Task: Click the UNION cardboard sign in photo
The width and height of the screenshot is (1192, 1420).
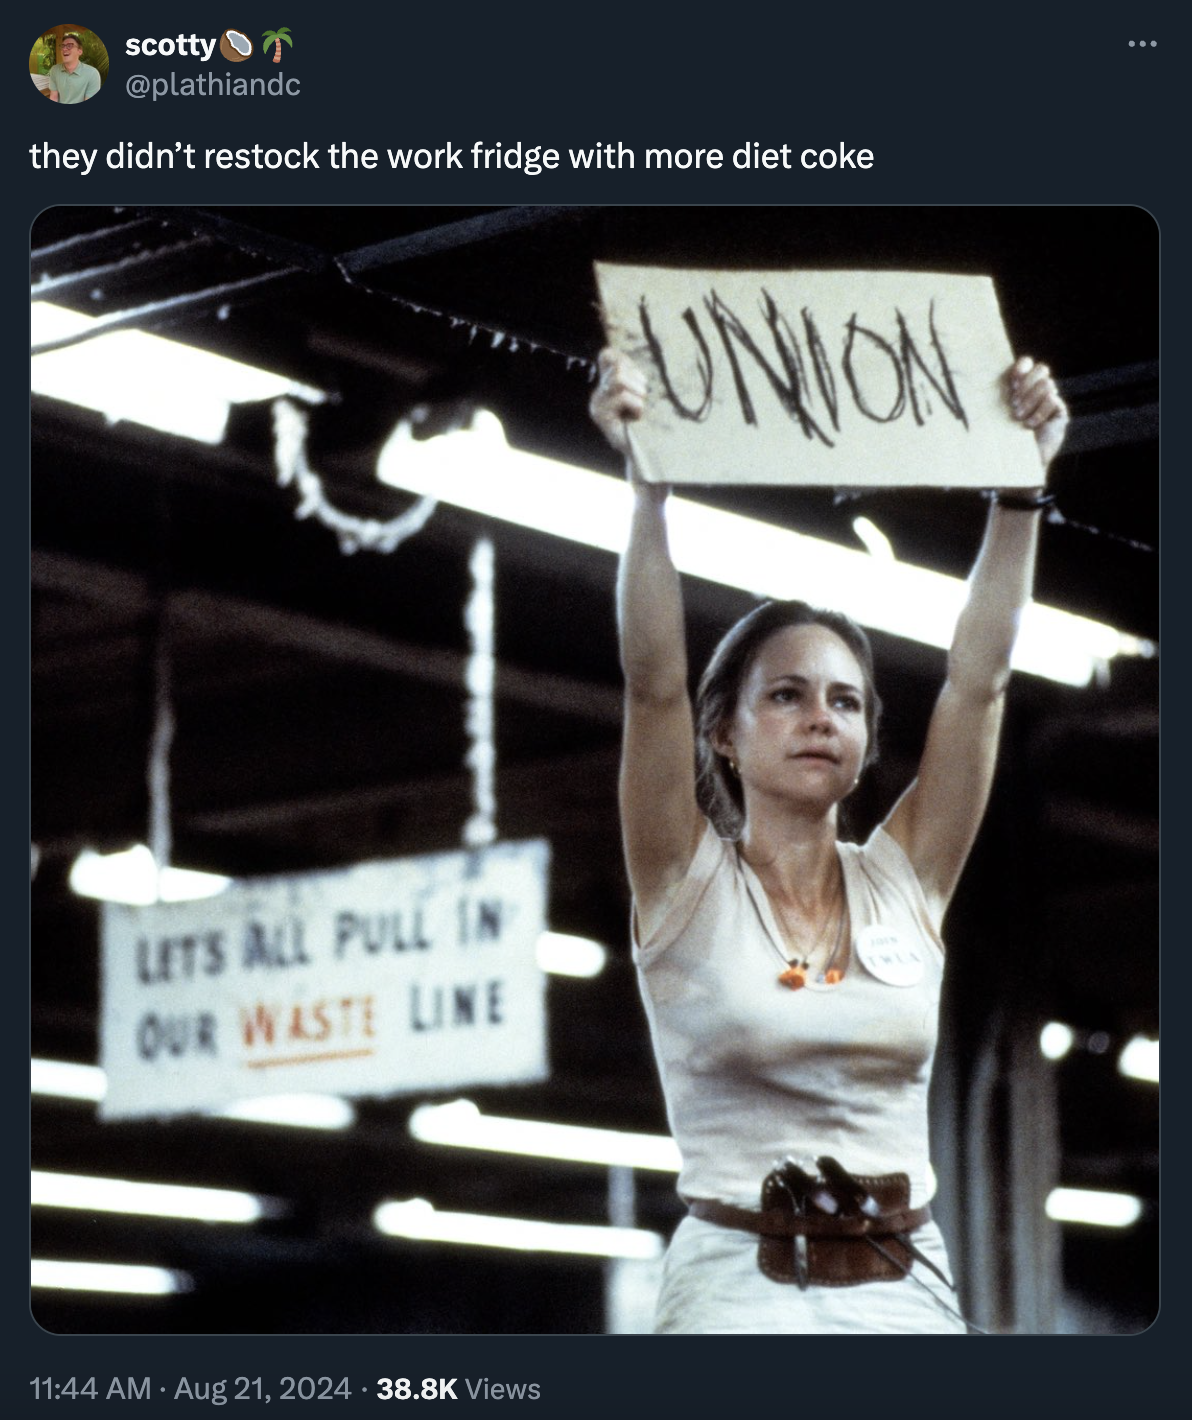Action: coord(818,376)
